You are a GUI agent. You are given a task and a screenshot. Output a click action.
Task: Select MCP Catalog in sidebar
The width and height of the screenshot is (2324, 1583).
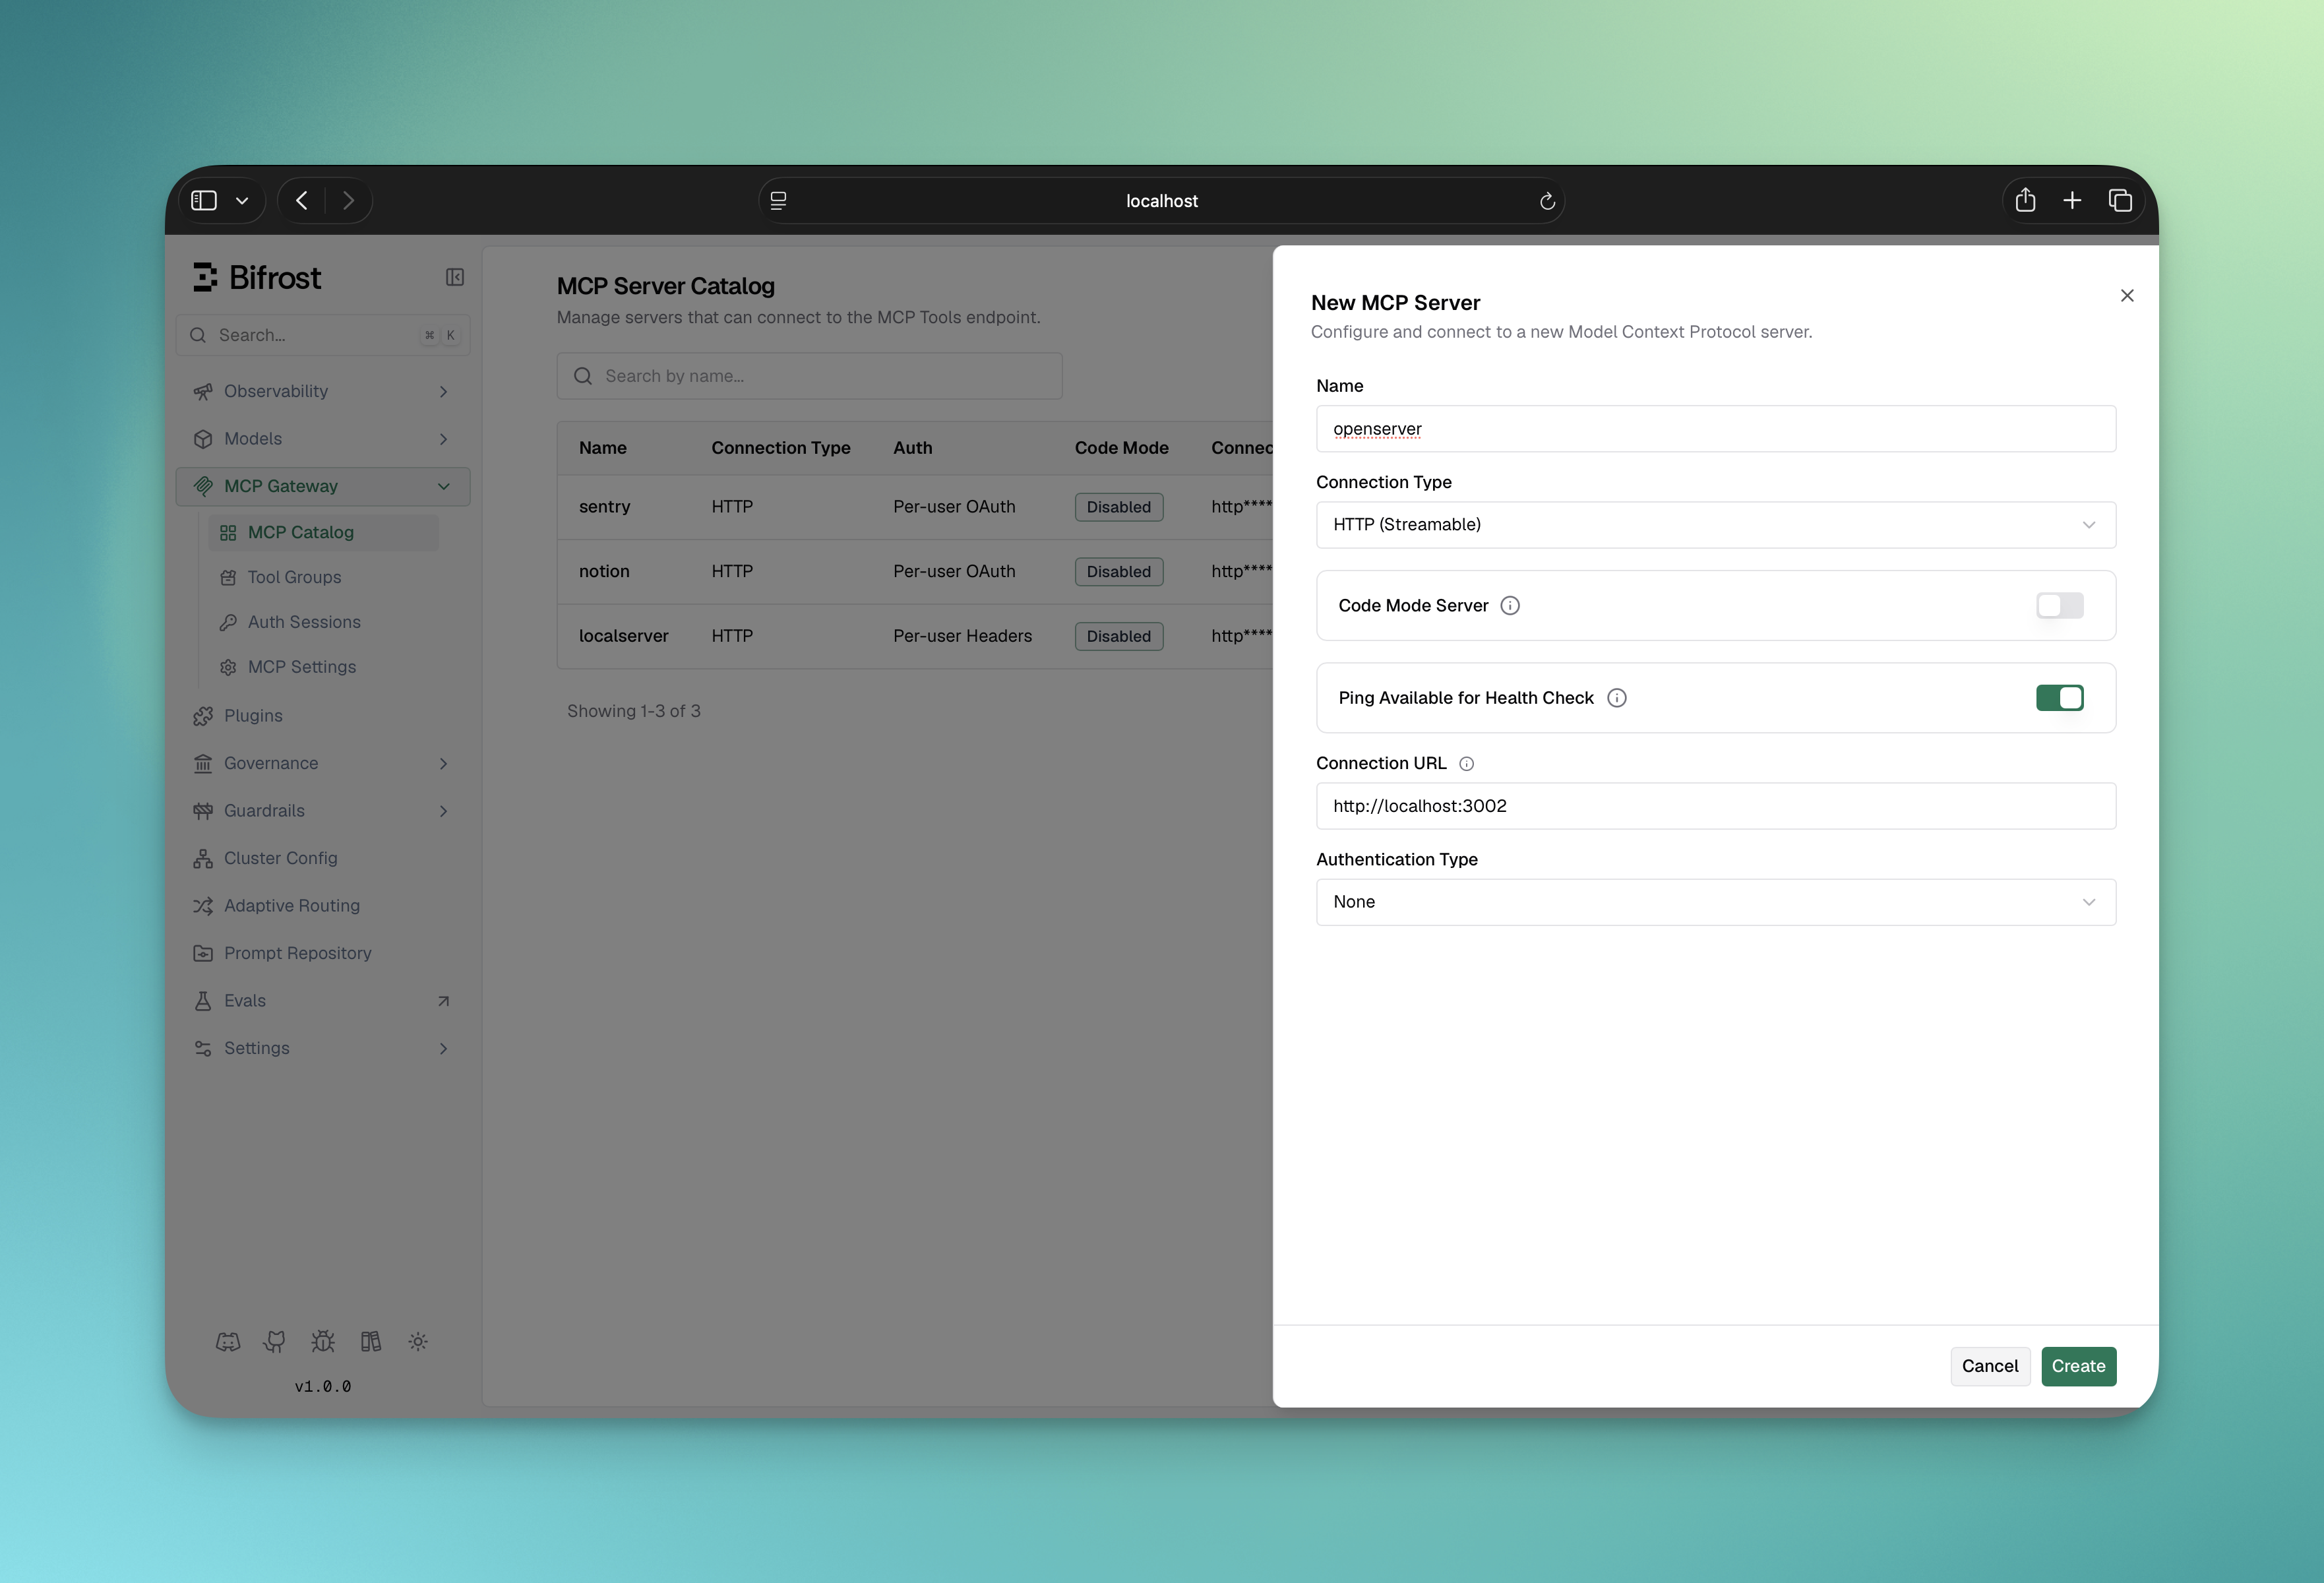point(324,533)
